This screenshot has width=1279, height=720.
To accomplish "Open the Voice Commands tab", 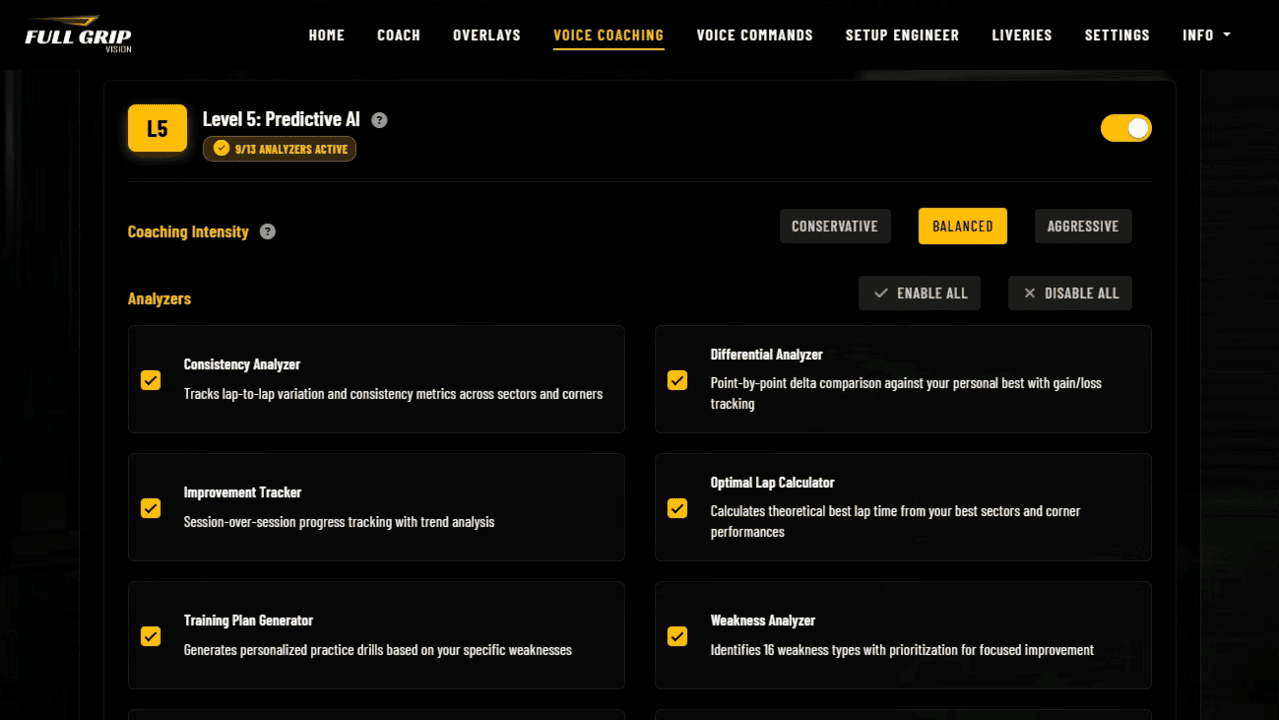I will pos(755,35).
